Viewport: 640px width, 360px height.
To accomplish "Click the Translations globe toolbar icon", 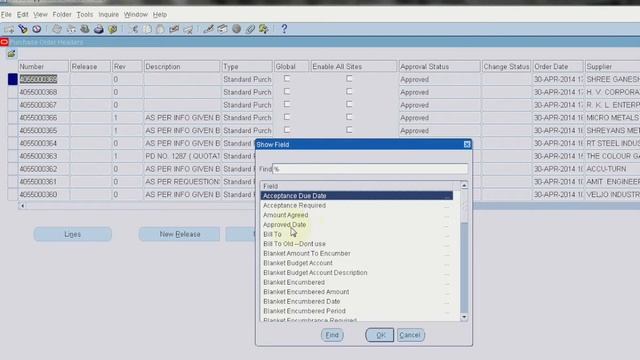I will click(236, 29).
